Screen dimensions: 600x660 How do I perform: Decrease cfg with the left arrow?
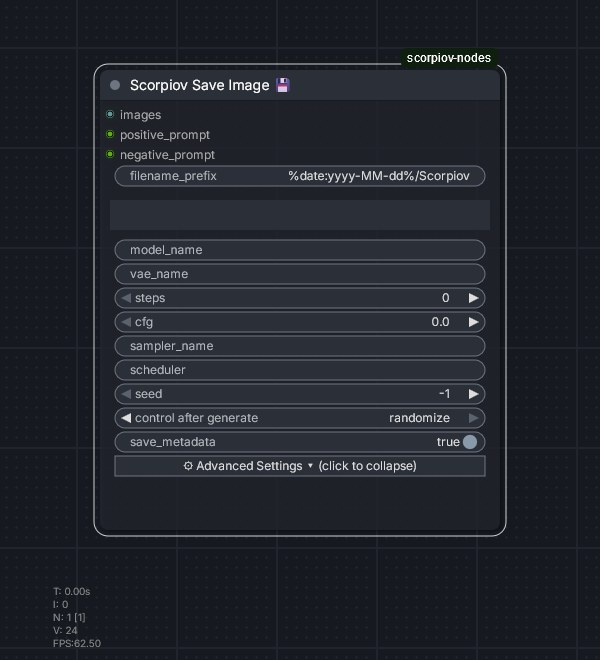click(x=125, y=322)
